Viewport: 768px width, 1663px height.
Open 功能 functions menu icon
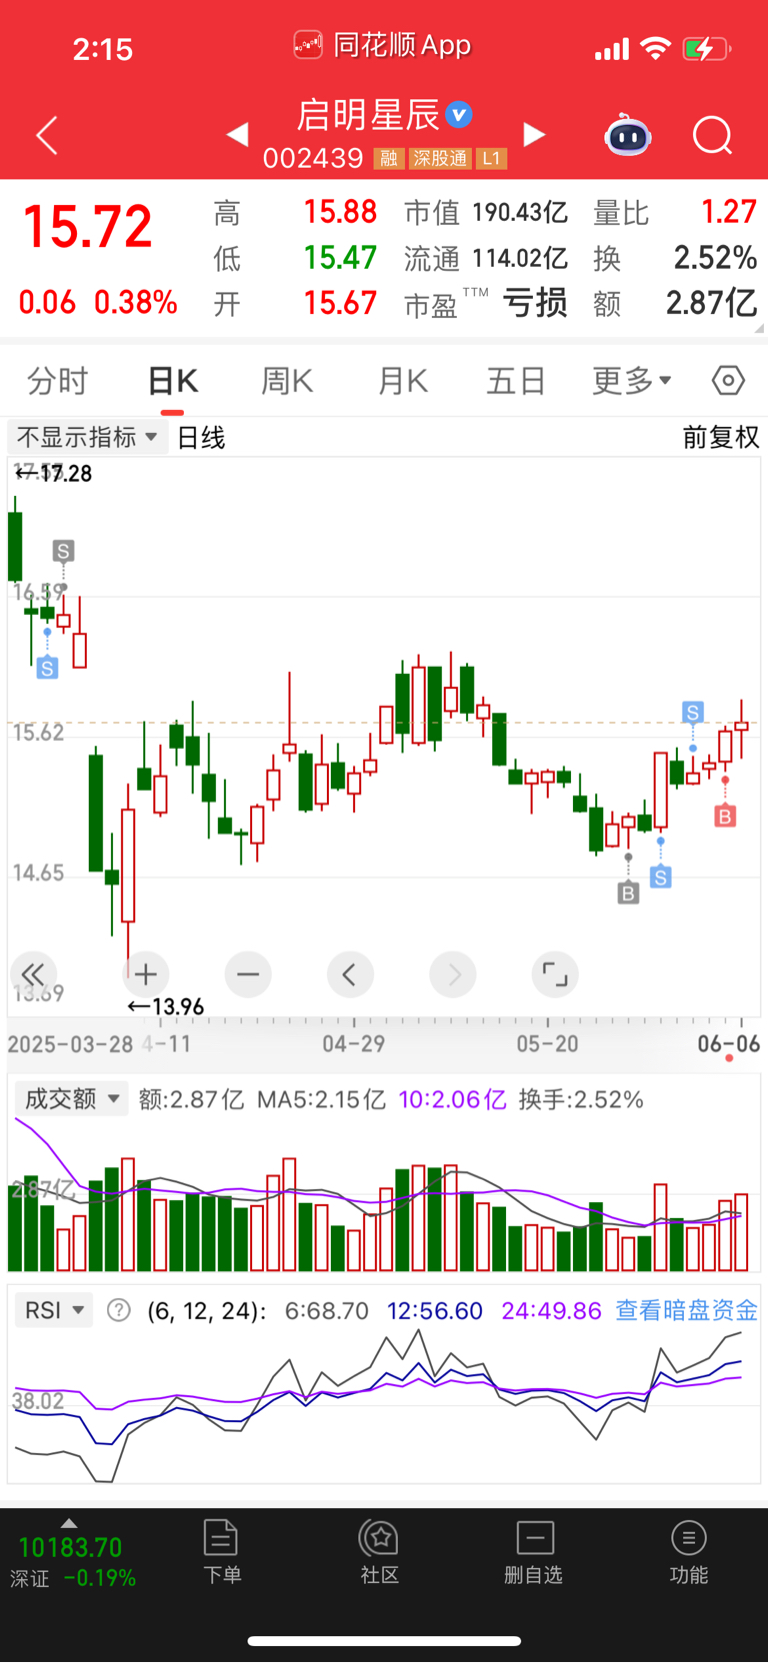(x=689, y=1552)
